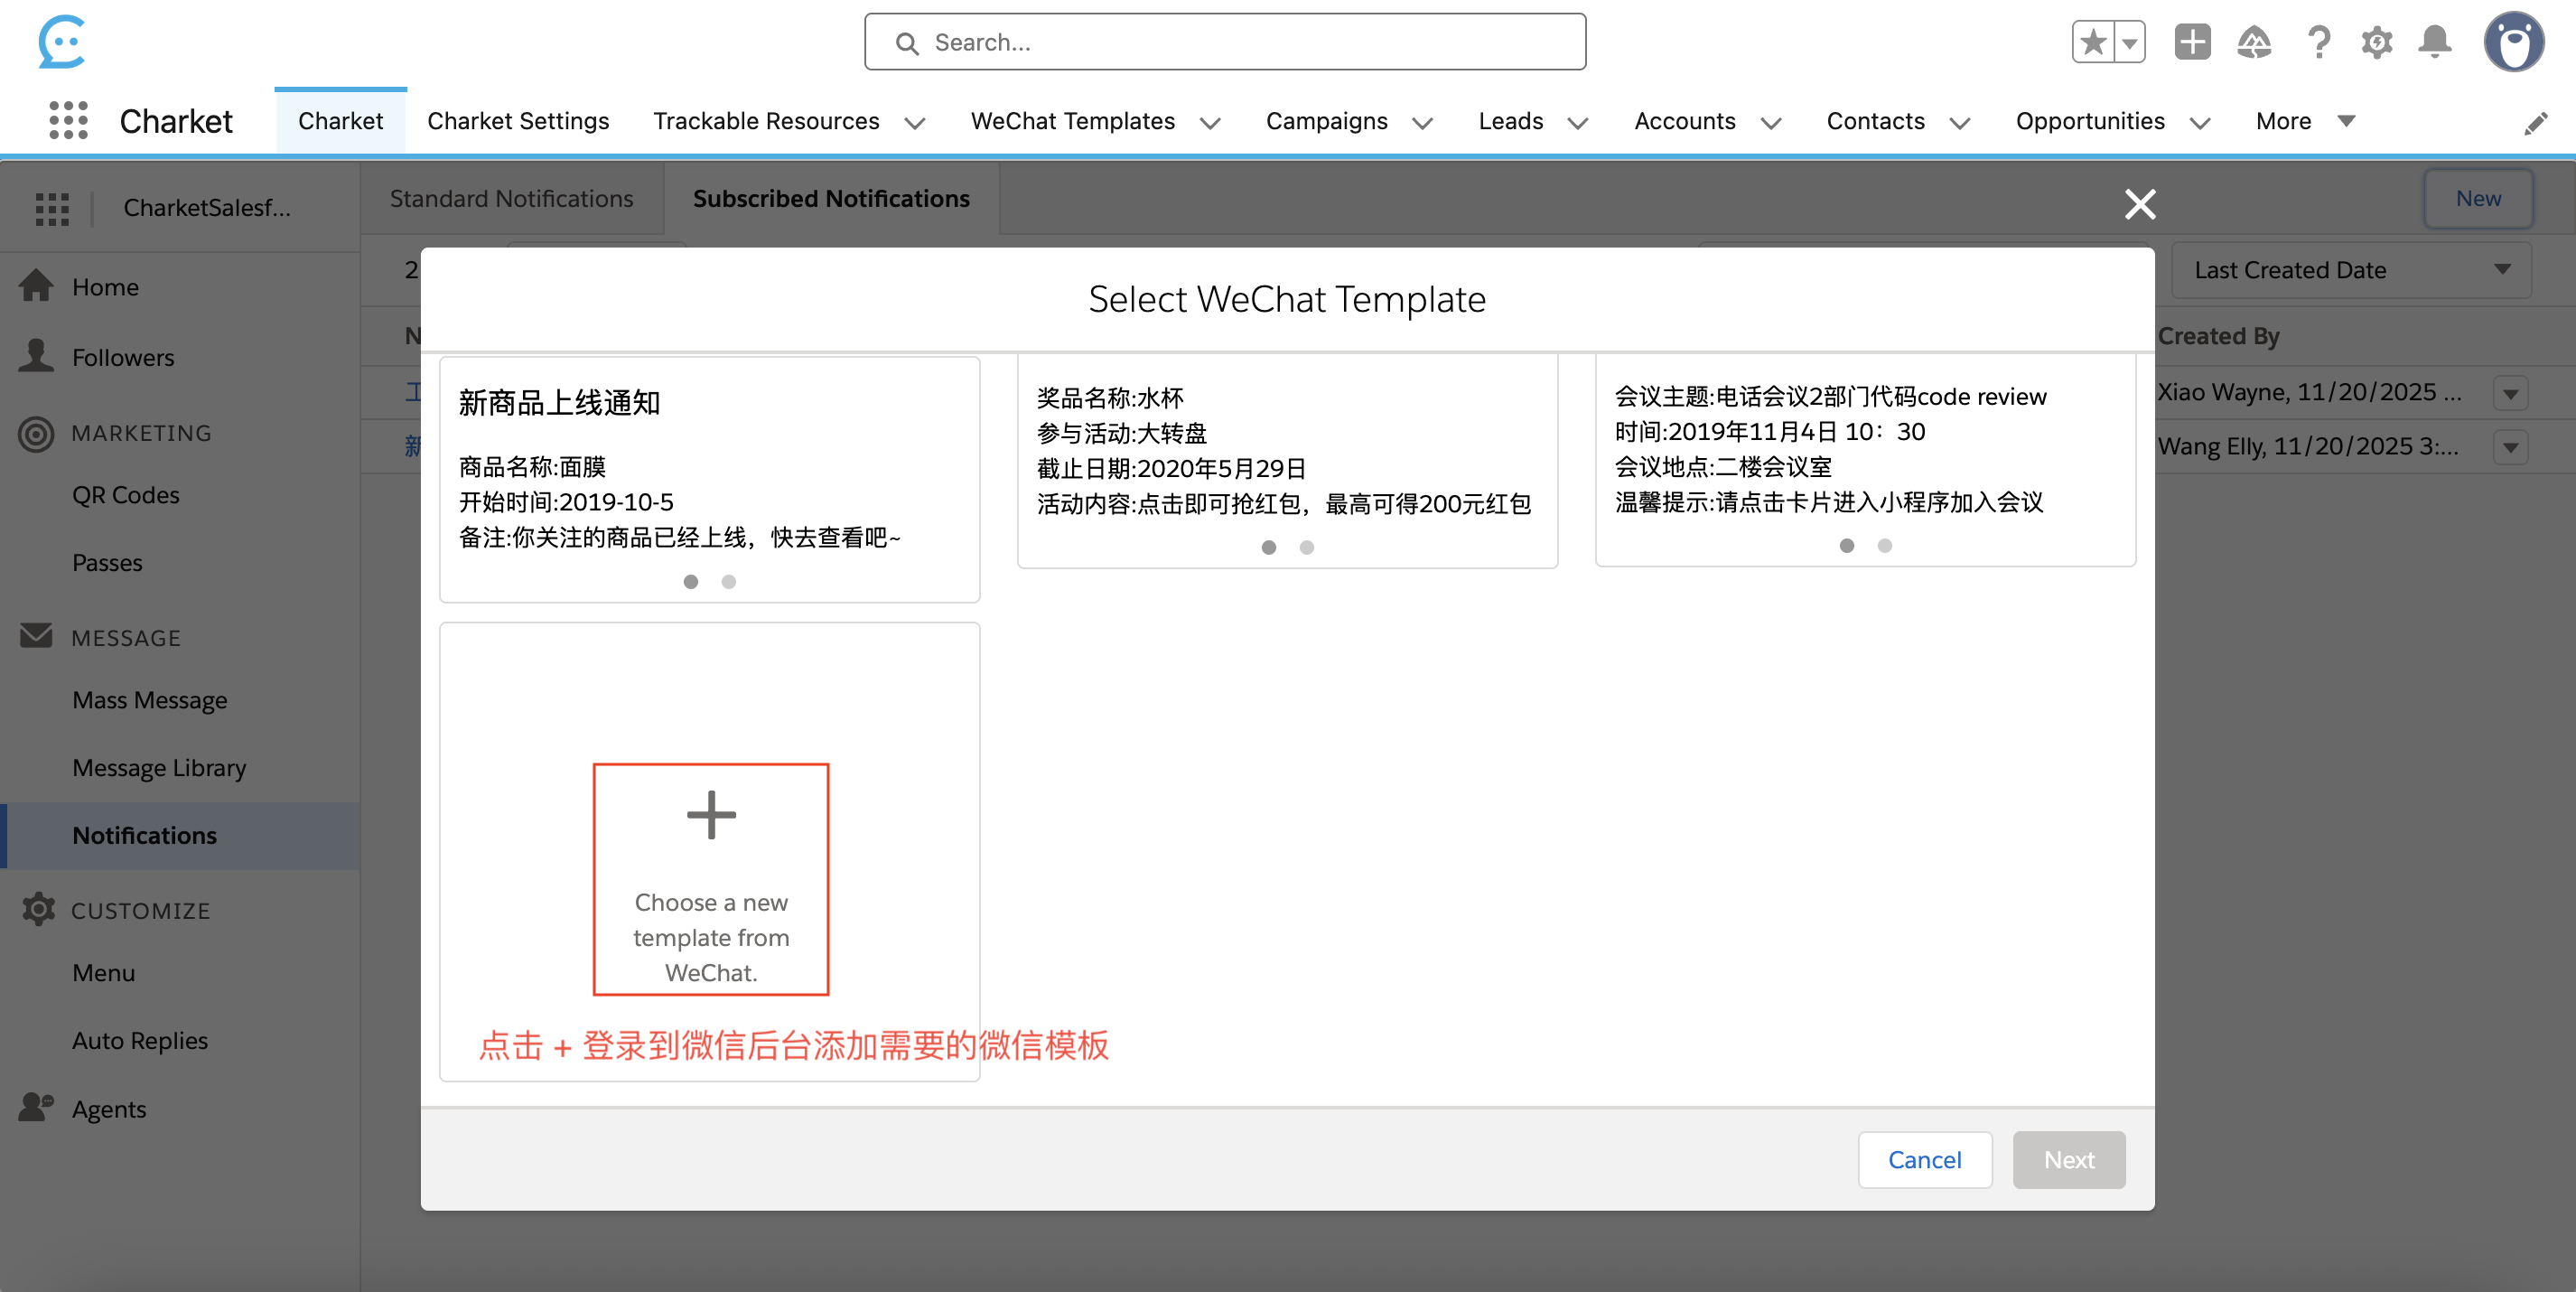Open the Salesforce app launcher waffle icon
Viewport: 2576px width, 1292px height.
67,120
